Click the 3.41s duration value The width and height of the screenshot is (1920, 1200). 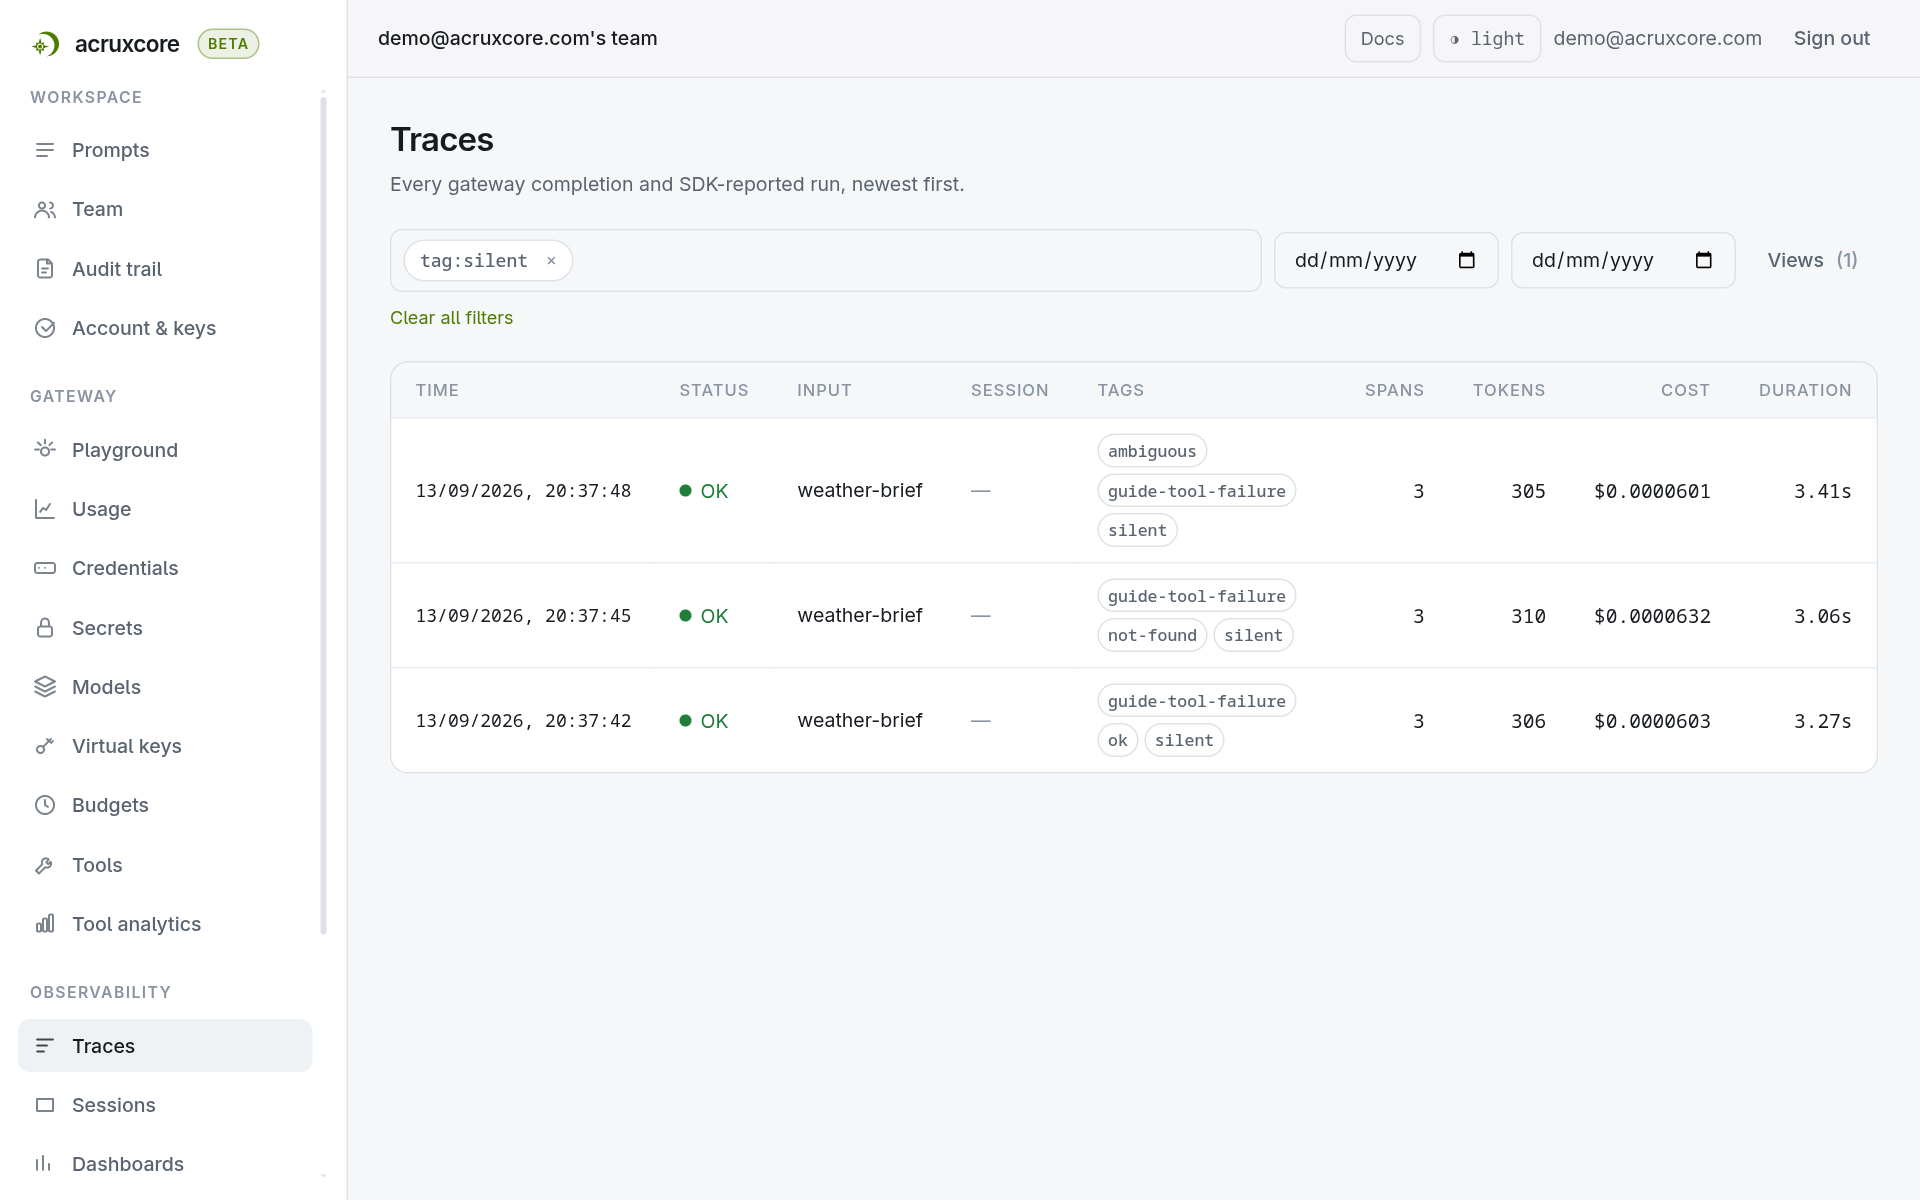[1822, 491]
